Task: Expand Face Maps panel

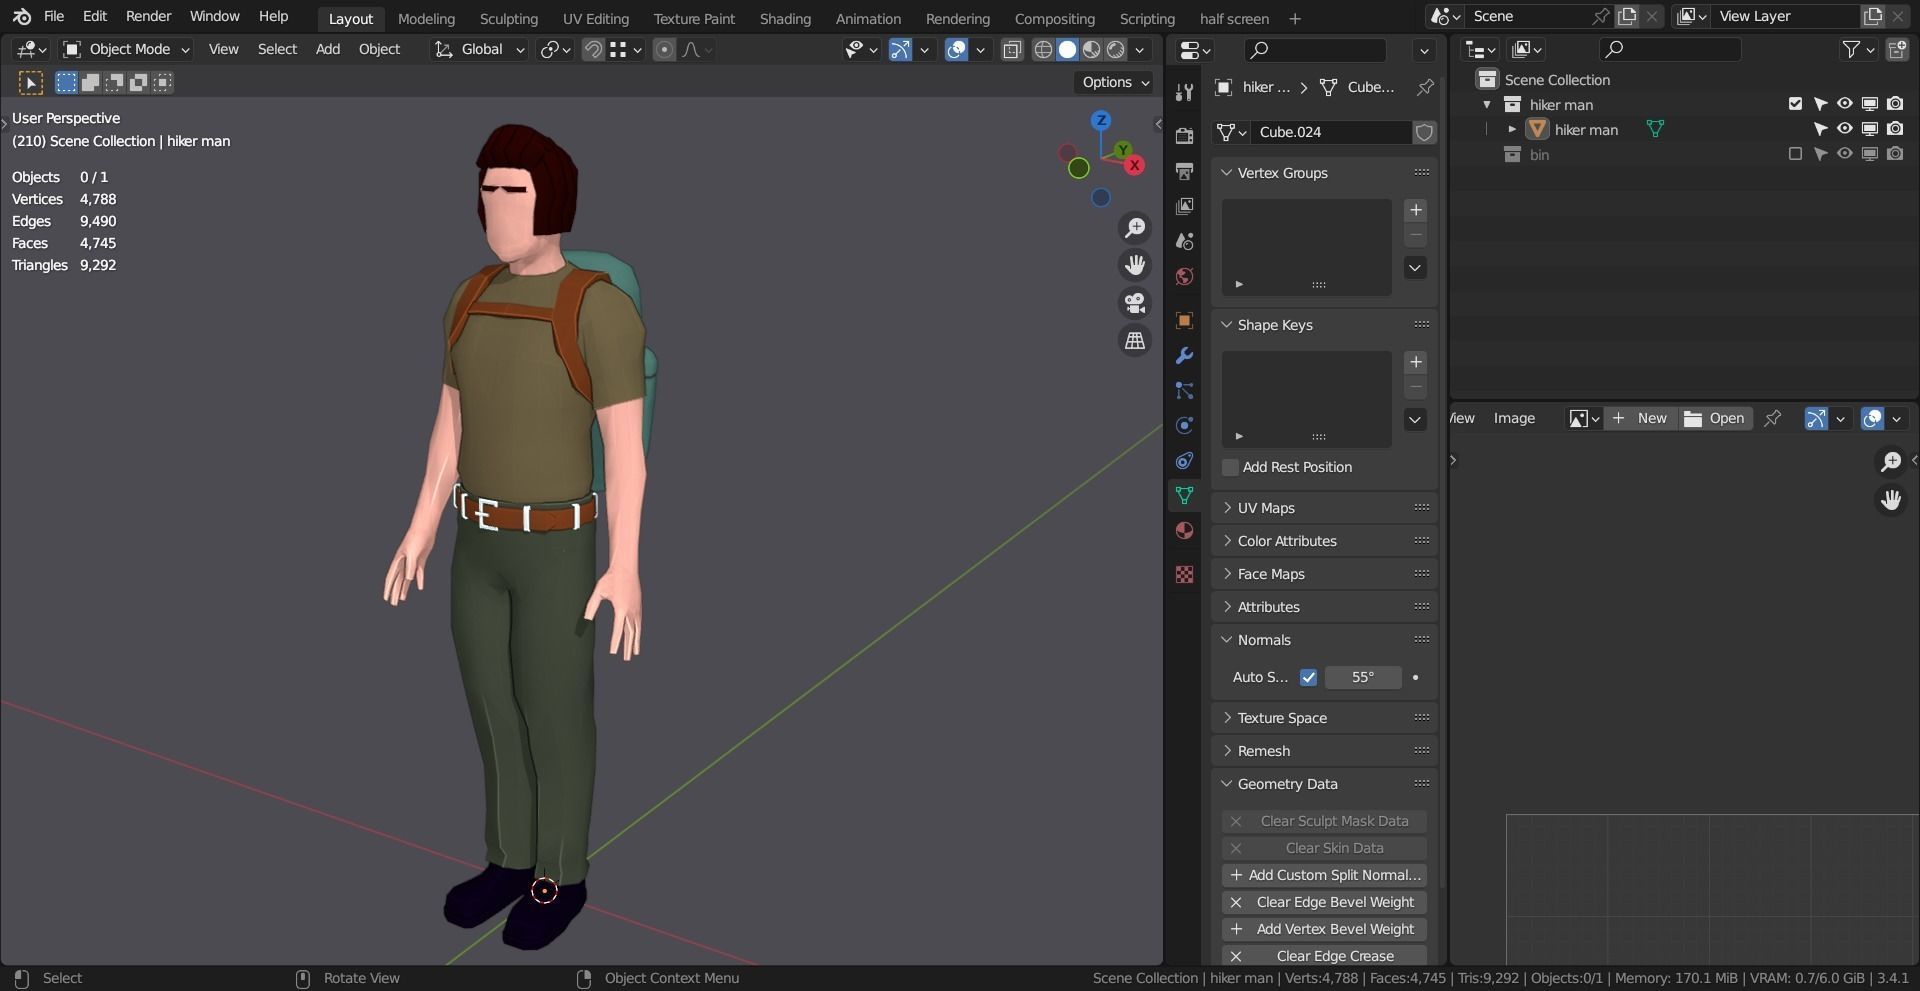Action: pos(1323,574)
